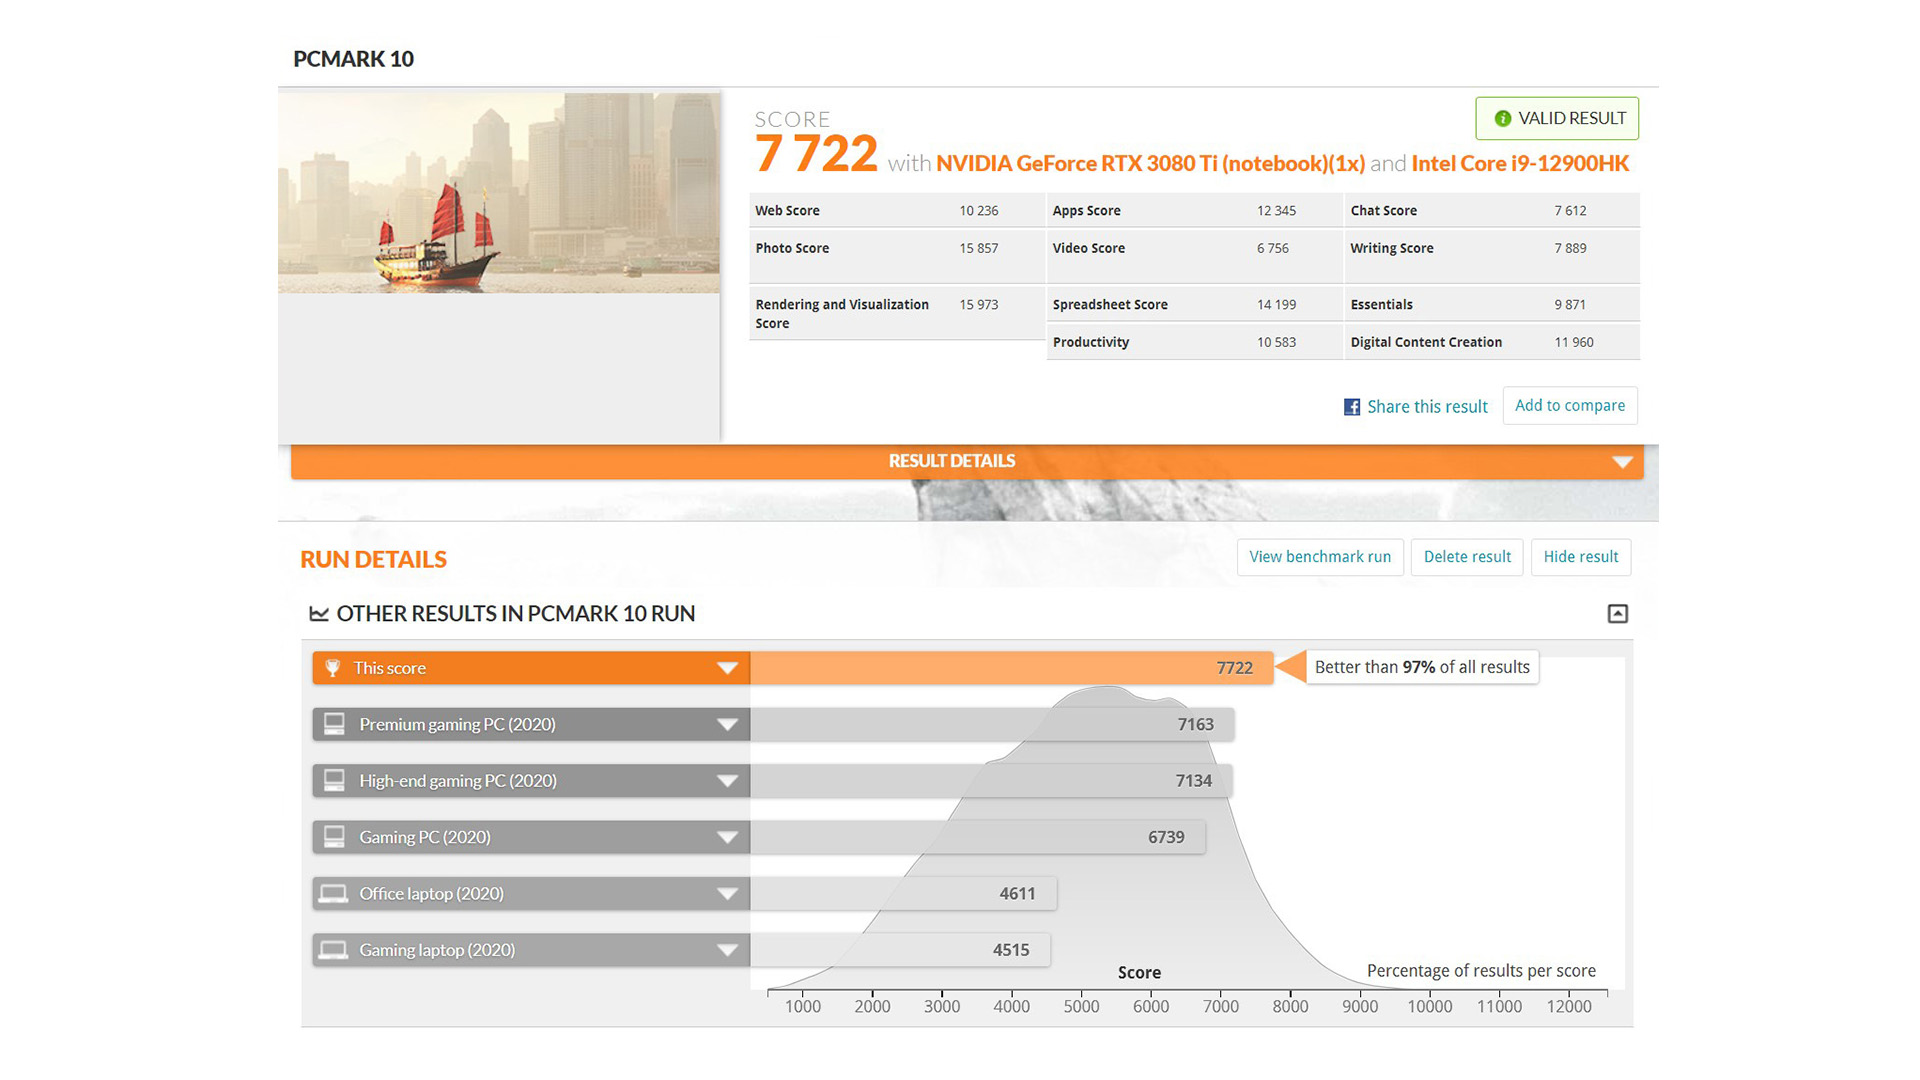Click the Gaming laptop 4515 score bar
The height and width of the screenshot is (1080, 1920).
tap(900, 950)
